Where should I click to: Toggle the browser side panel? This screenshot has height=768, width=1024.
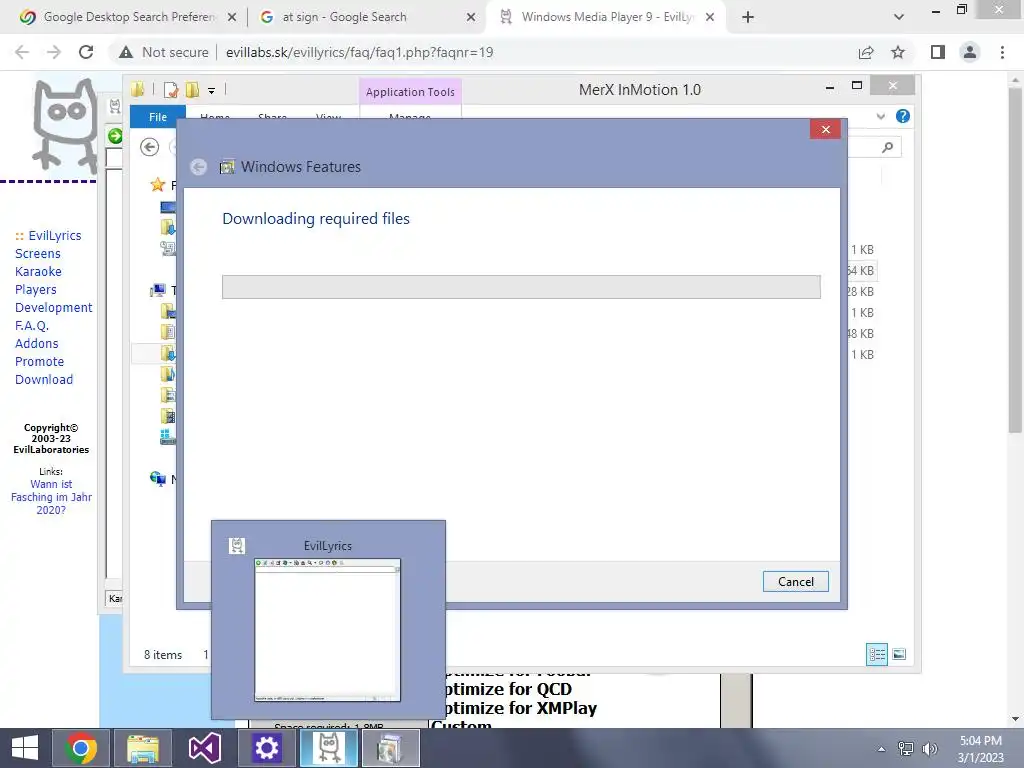point(938,52)
